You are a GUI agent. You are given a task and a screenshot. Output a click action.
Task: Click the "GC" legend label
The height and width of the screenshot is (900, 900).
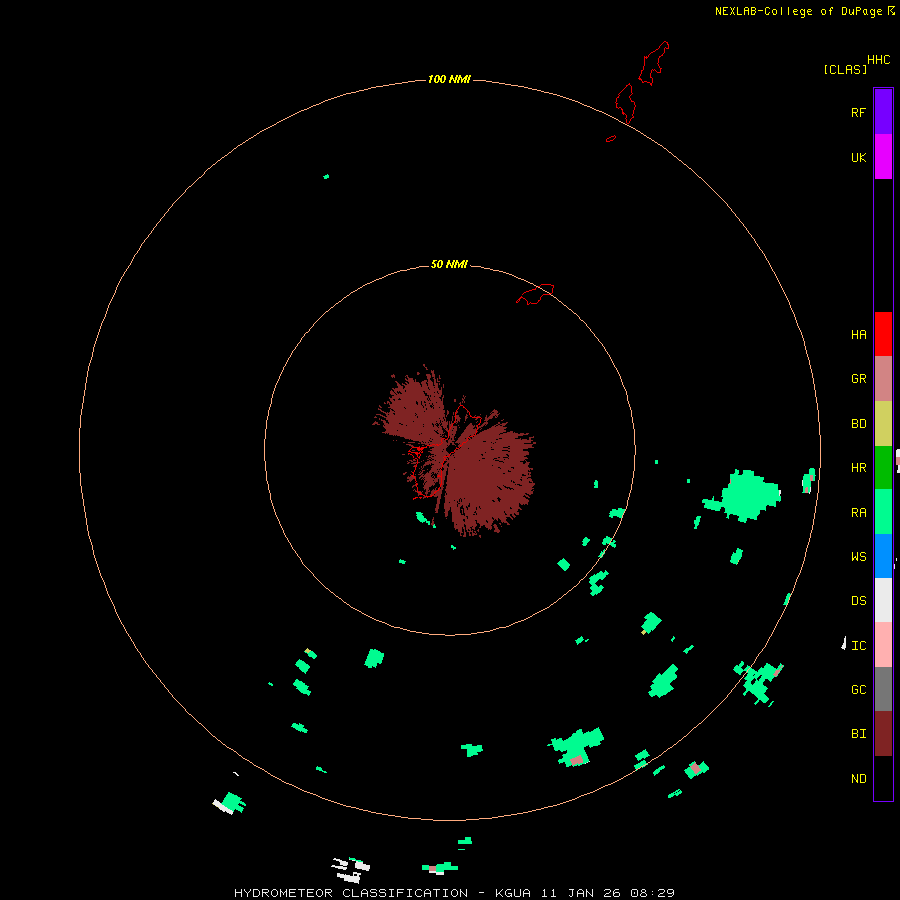[858, 690]
